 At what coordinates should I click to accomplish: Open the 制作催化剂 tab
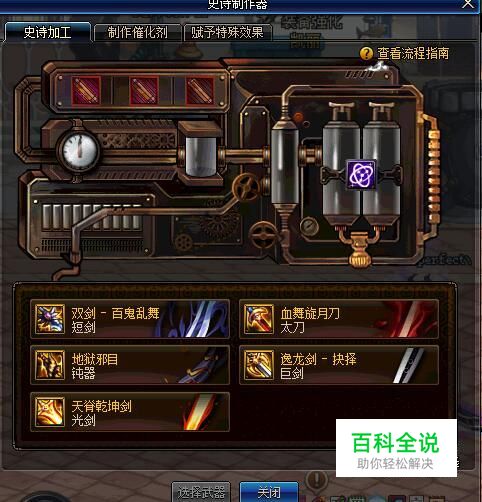coord(137,33)
